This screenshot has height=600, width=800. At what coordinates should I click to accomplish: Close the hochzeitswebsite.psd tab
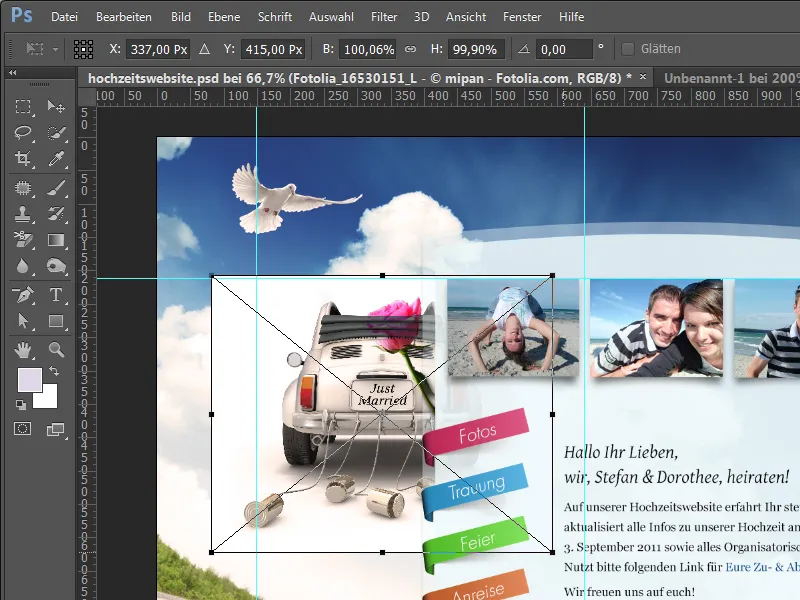(643, 77)
